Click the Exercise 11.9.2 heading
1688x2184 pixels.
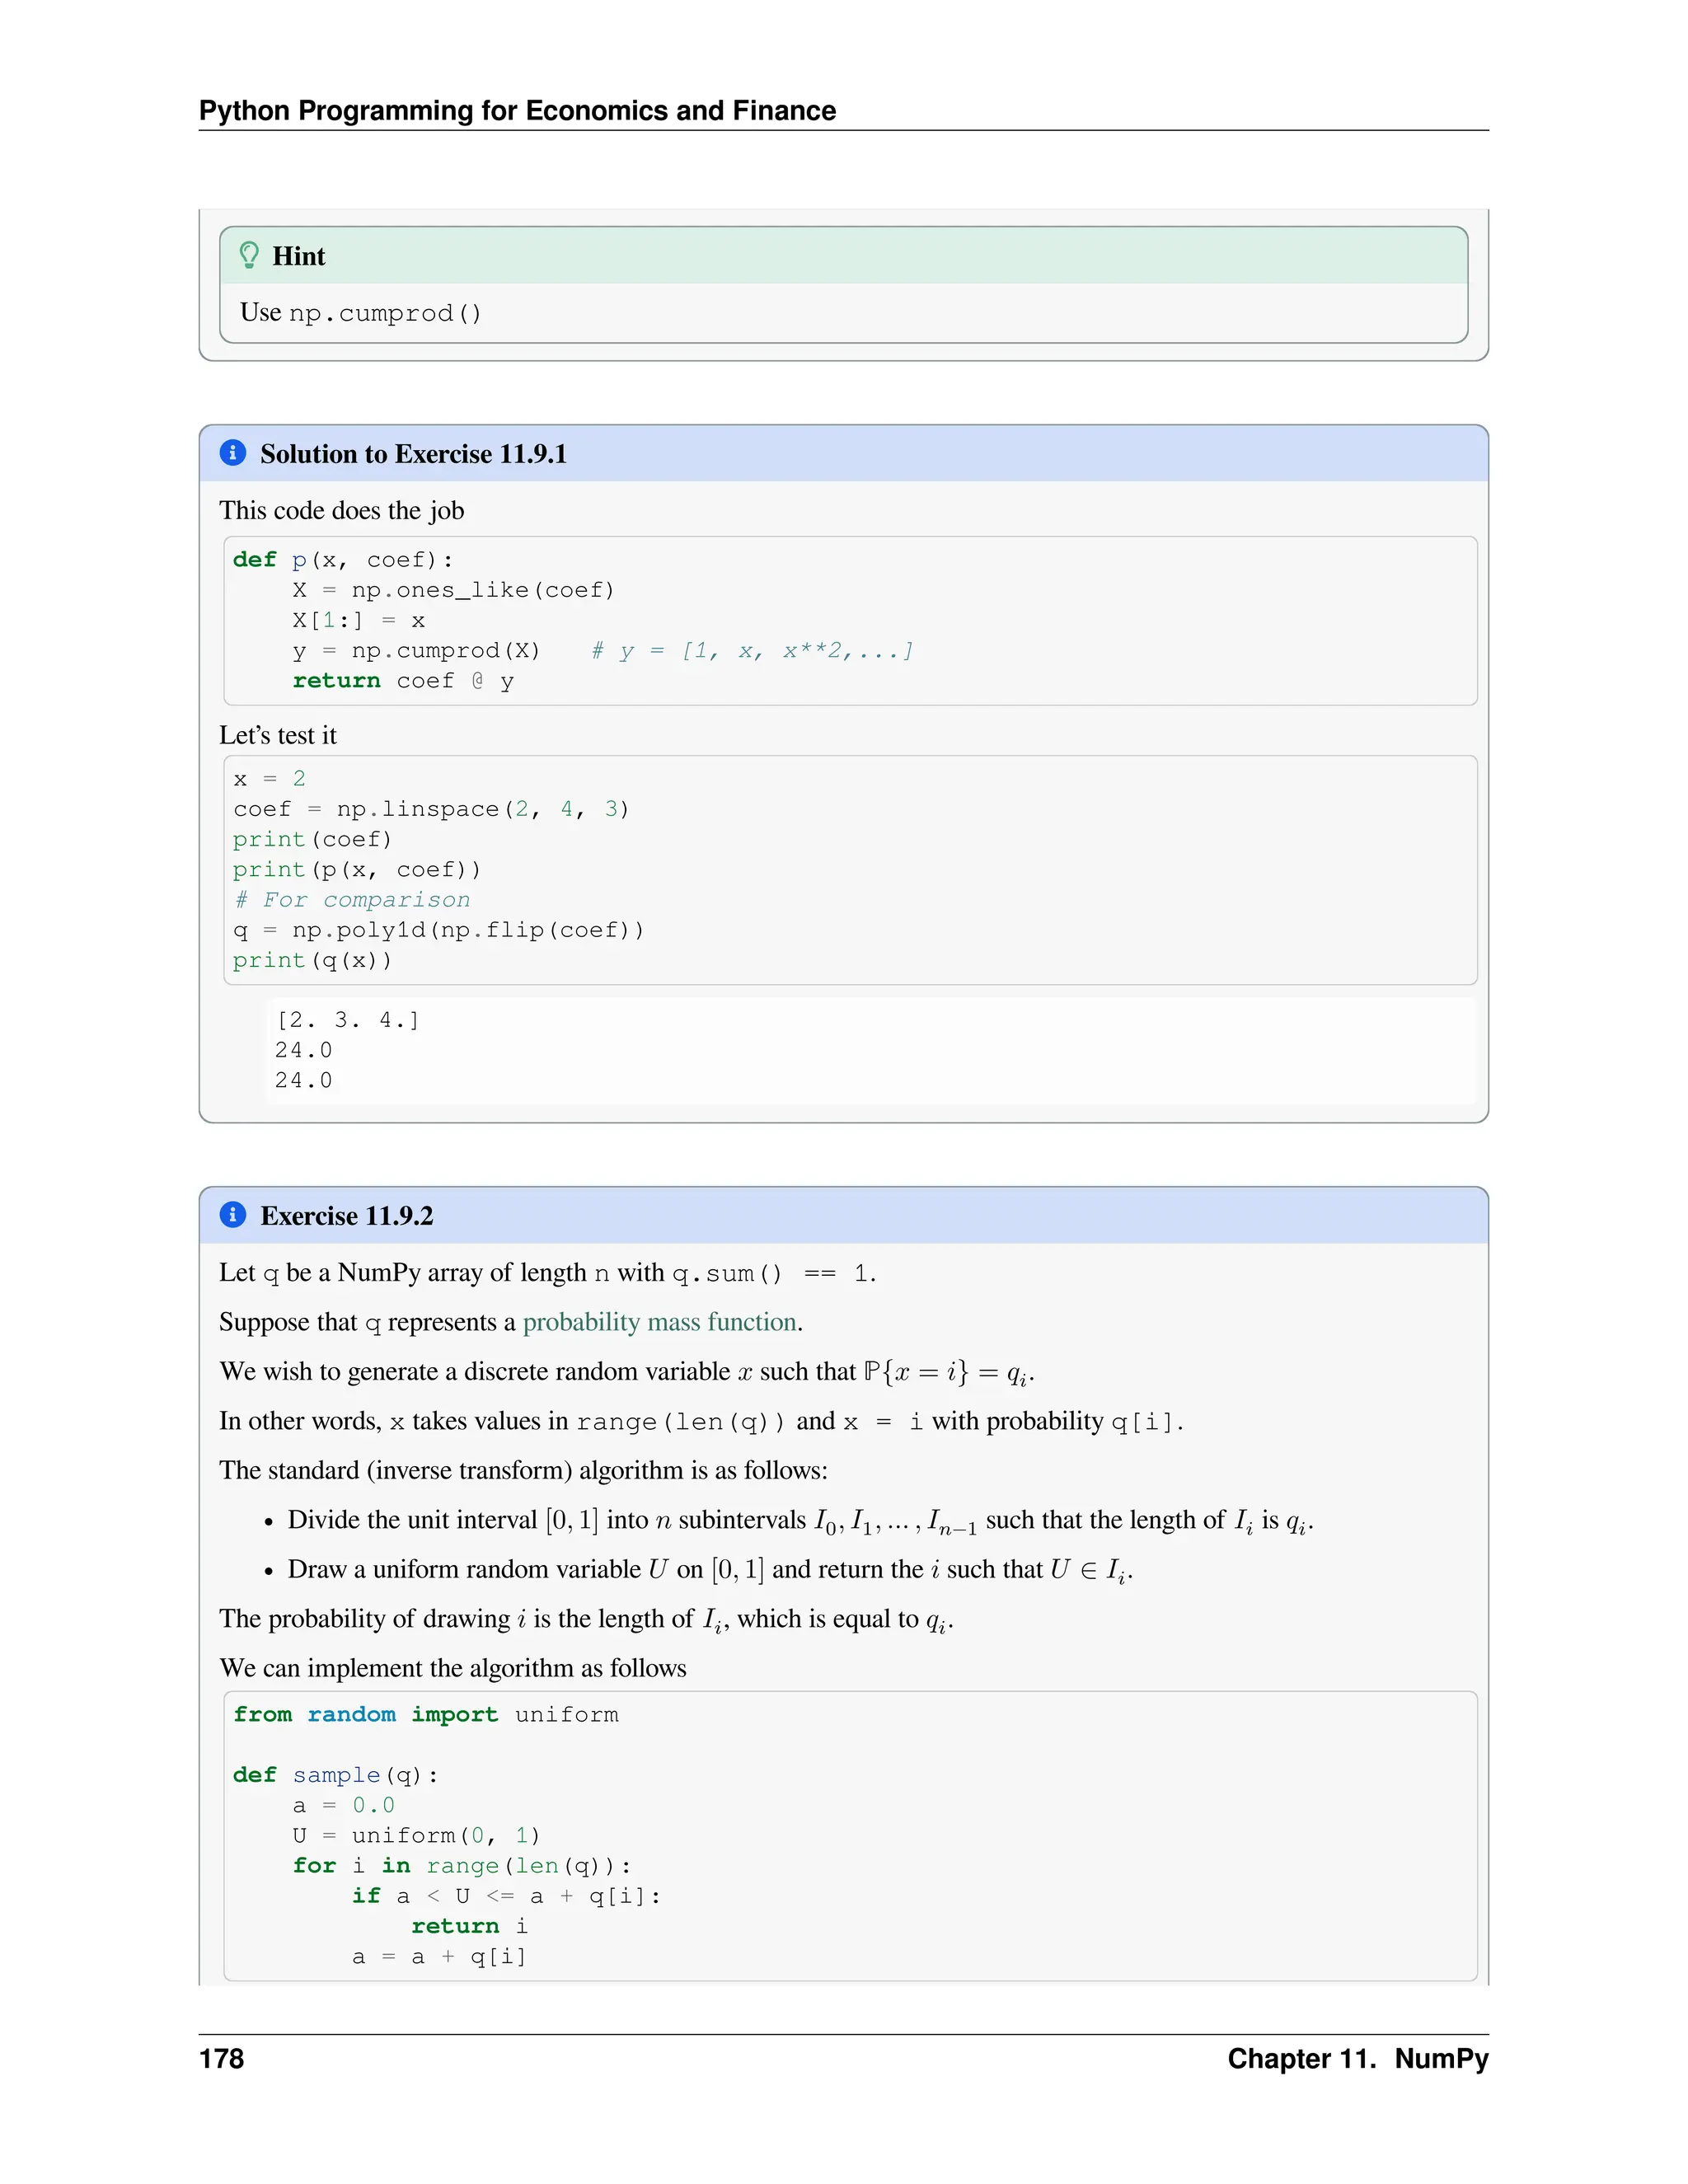(347, 1216)
